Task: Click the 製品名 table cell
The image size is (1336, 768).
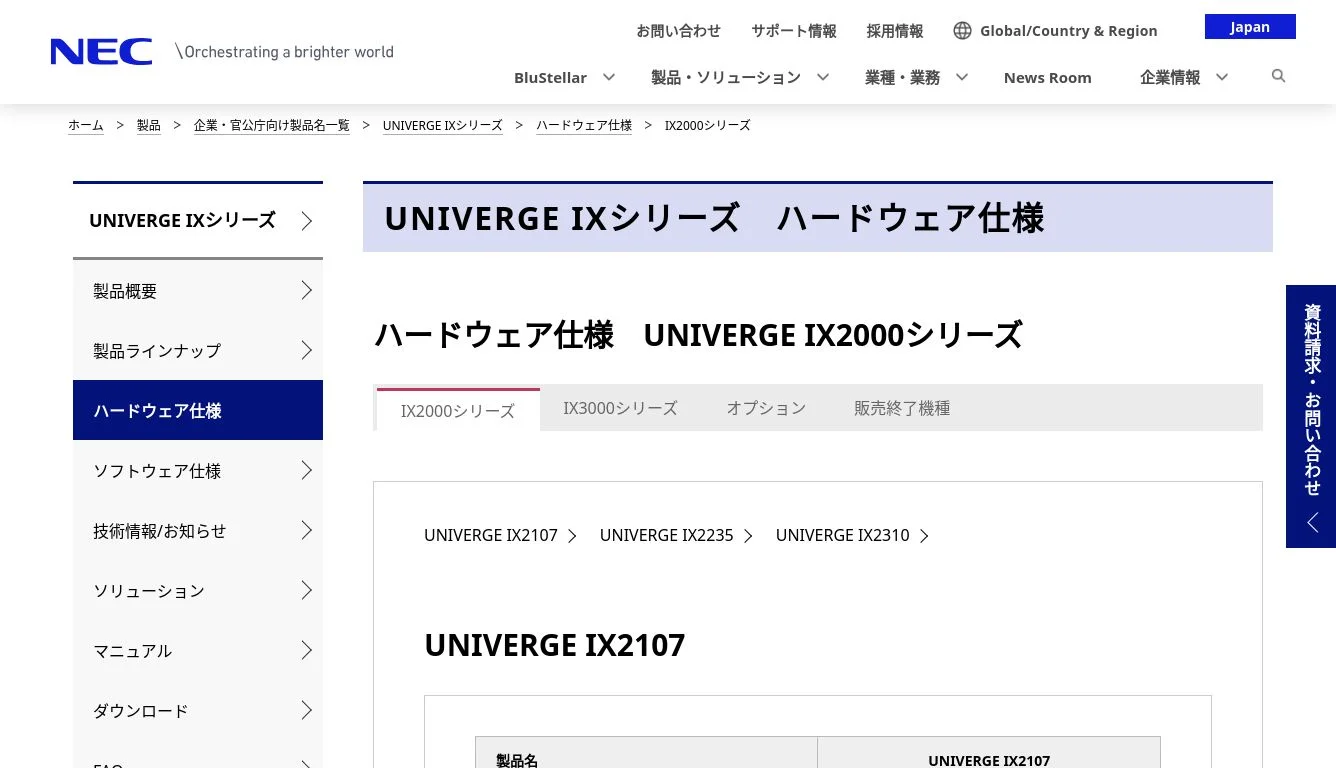Action: tap(646, 753)
